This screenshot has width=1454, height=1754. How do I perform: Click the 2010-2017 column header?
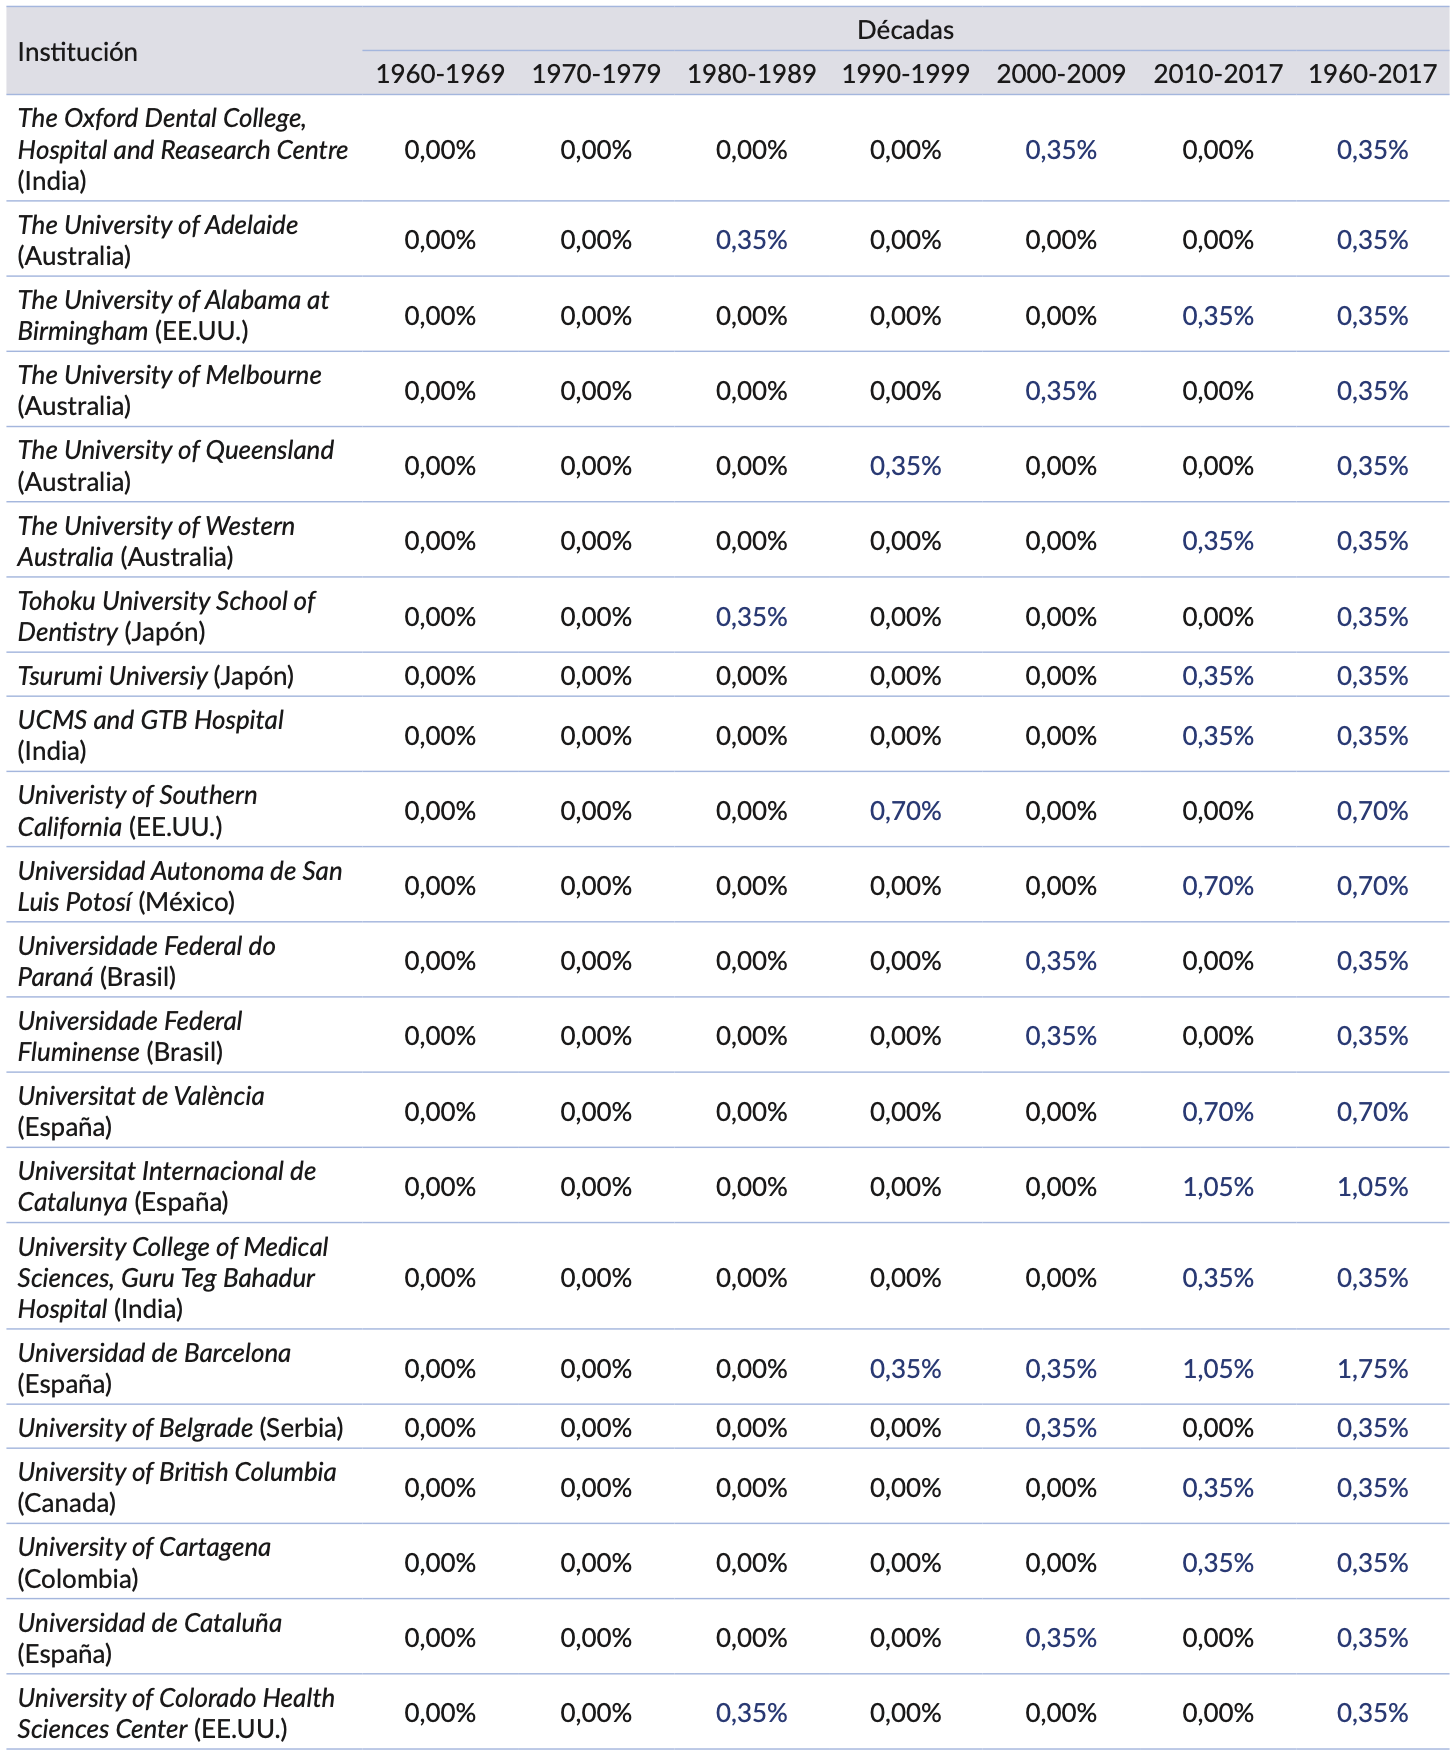pos(1217,74)
